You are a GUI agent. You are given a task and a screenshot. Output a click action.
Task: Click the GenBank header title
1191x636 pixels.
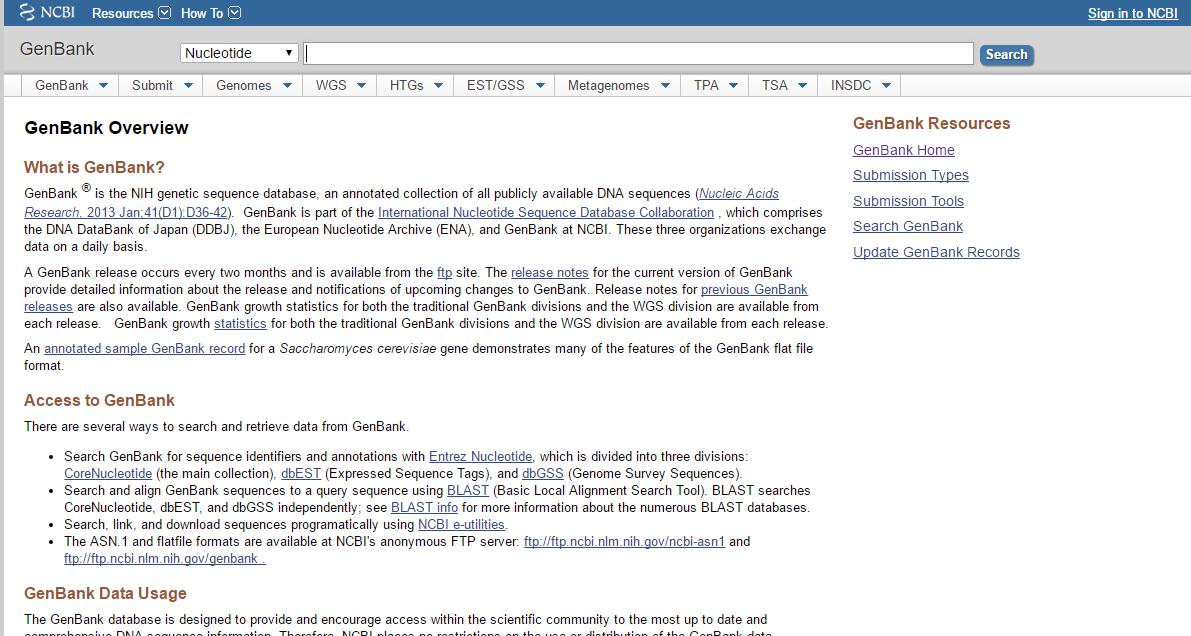coord(57,49)
